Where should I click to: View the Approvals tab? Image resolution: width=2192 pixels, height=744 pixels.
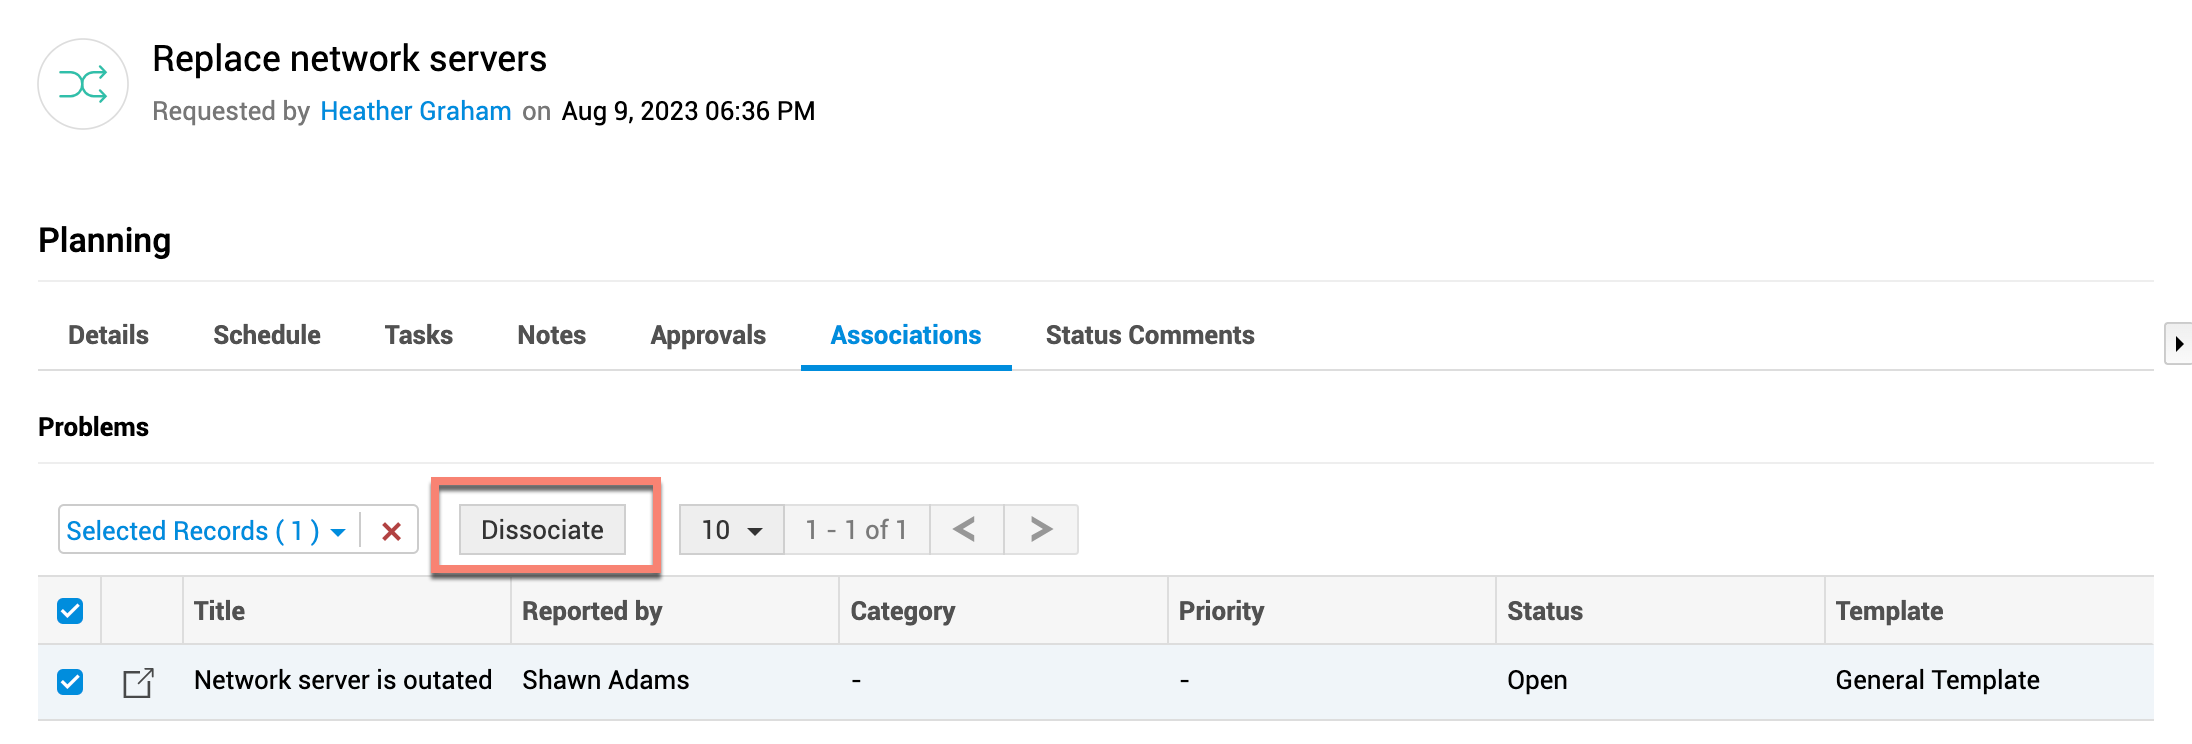click(x=708, y=335)
